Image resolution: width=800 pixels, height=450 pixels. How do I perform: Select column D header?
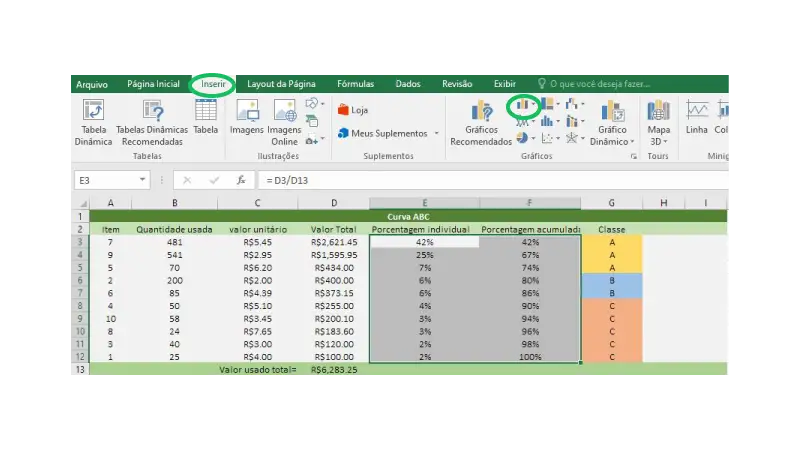pyautogui.click(x=334, y=203)
